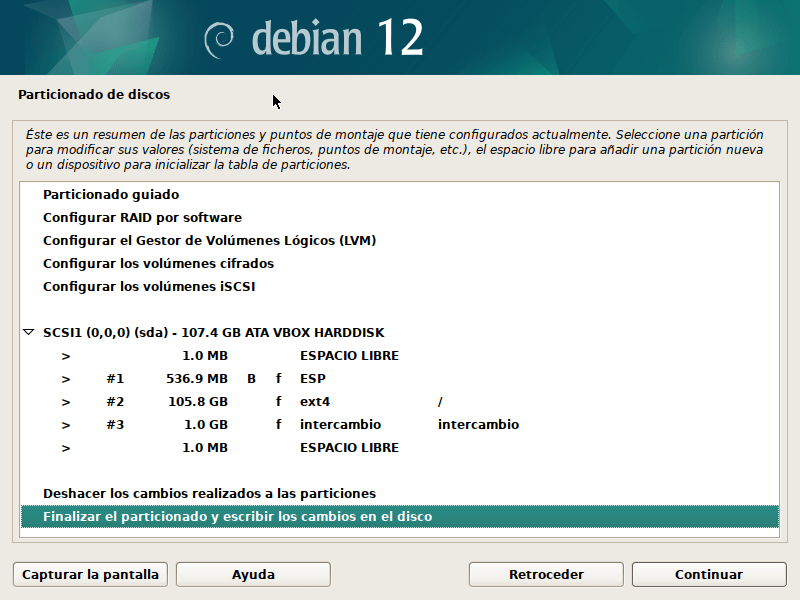Choose Configurar RAID por software
The image size is (800, 600).
point(399,217)
